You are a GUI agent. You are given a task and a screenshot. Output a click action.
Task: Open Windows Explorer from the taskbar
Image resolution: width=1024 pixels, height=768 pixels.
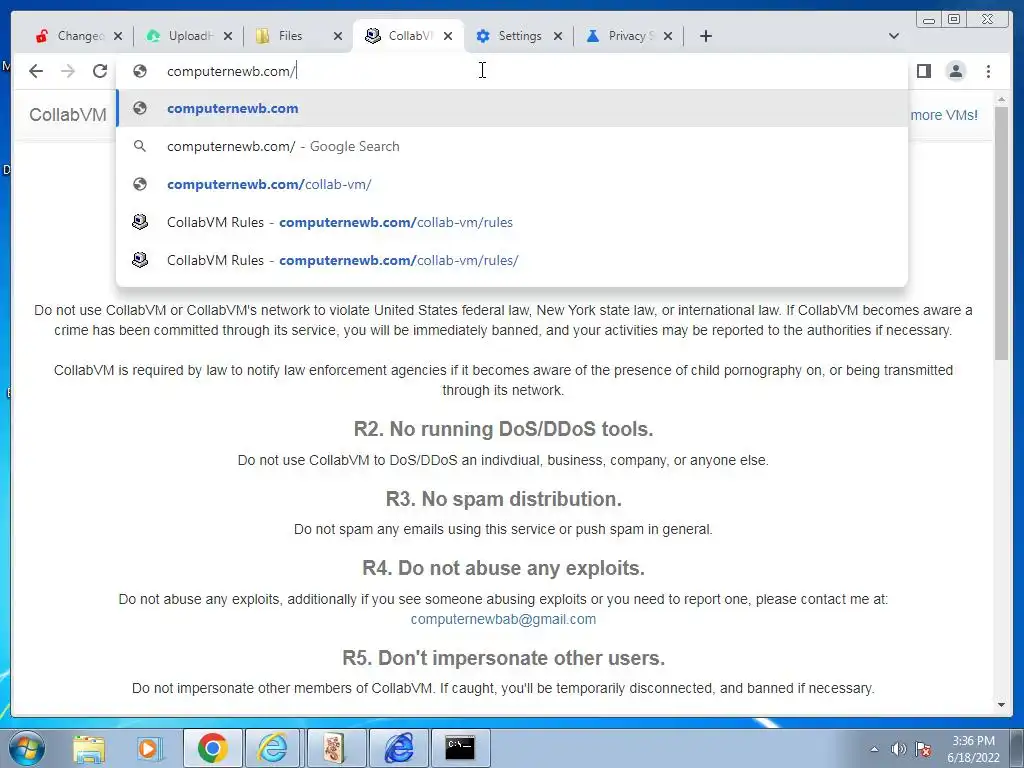(89, 748)
